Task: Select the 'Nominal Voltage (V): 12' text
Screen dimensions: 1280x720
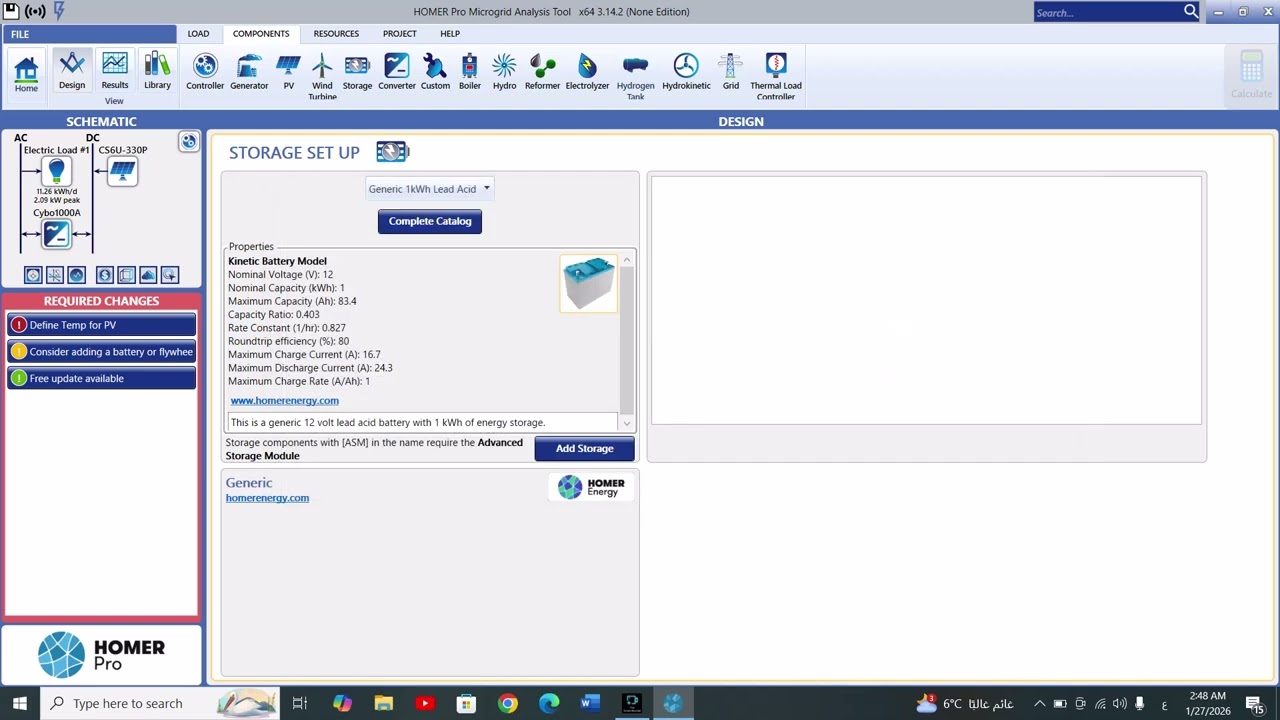Action: pyautogui.click(x=280, y=274)
